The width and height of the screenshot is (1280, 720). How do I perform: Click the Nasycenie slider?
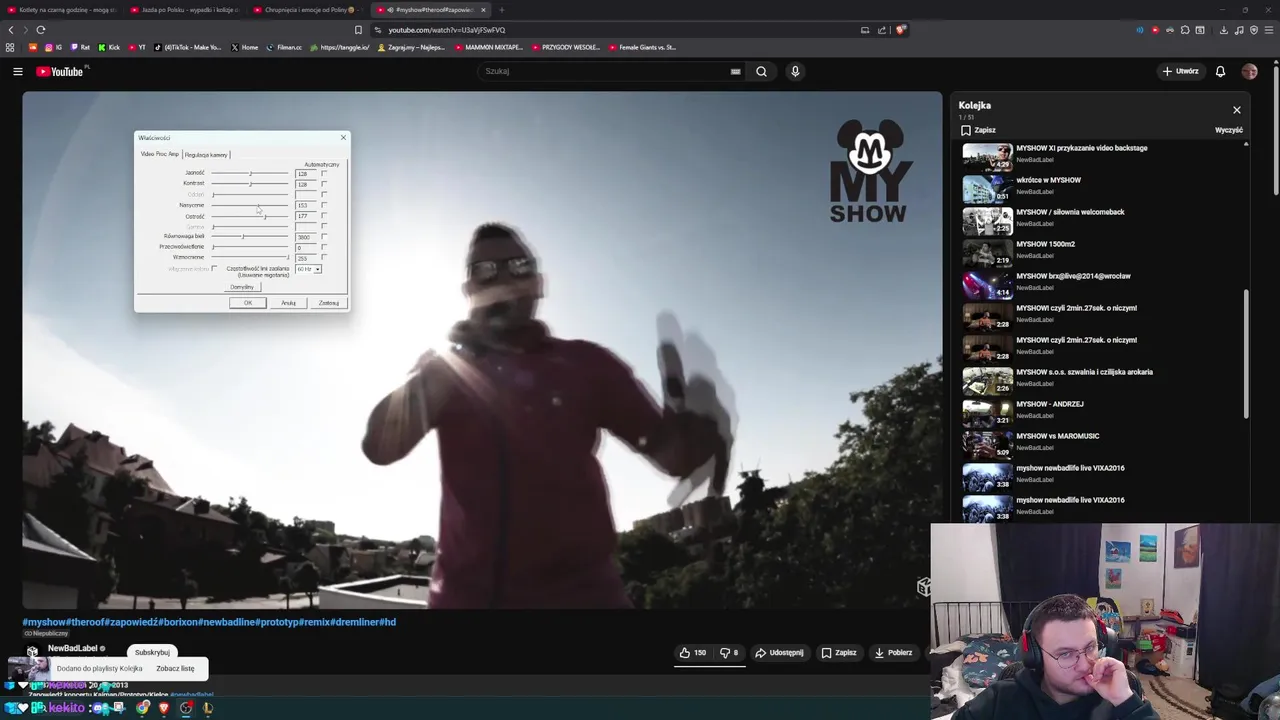(250, 205)
